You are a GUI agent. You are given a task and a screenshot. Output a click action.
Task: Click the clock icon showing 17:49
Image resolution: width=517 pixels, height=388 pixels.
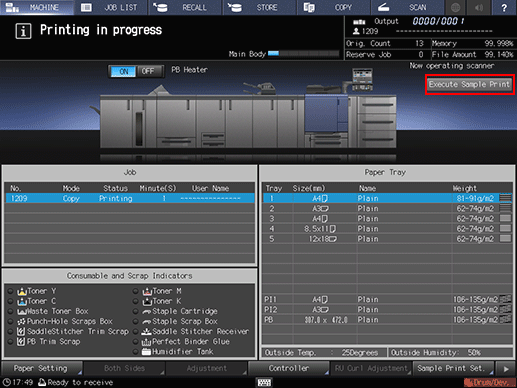(x=7, y=382)
